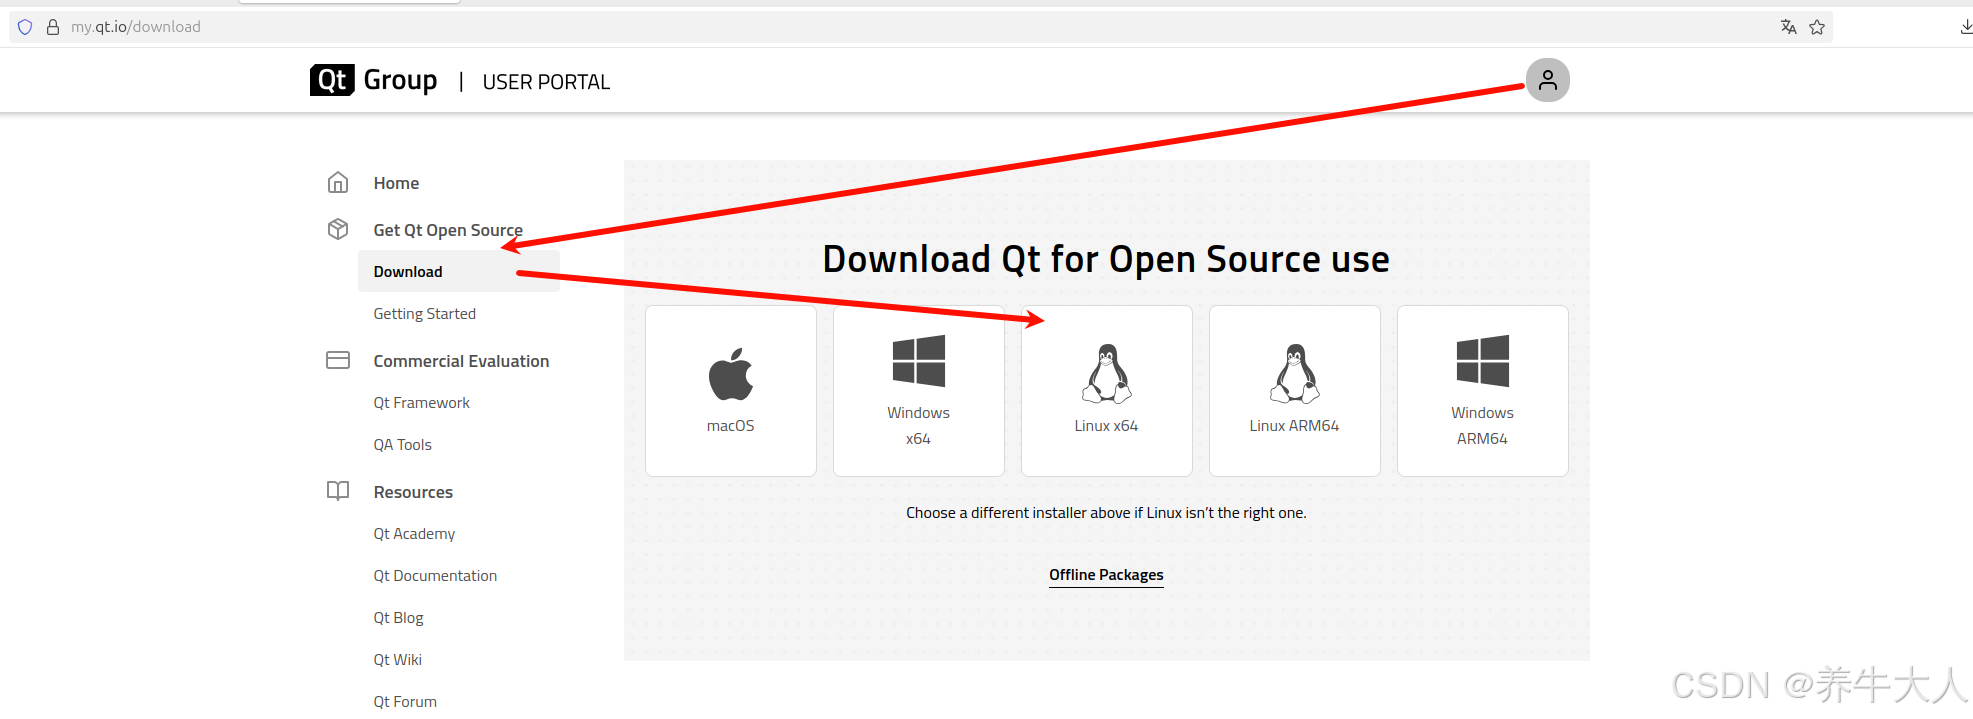The image size is (1973, 719).
Task: Click the browser translate page icon
Action: (1788, 27)
